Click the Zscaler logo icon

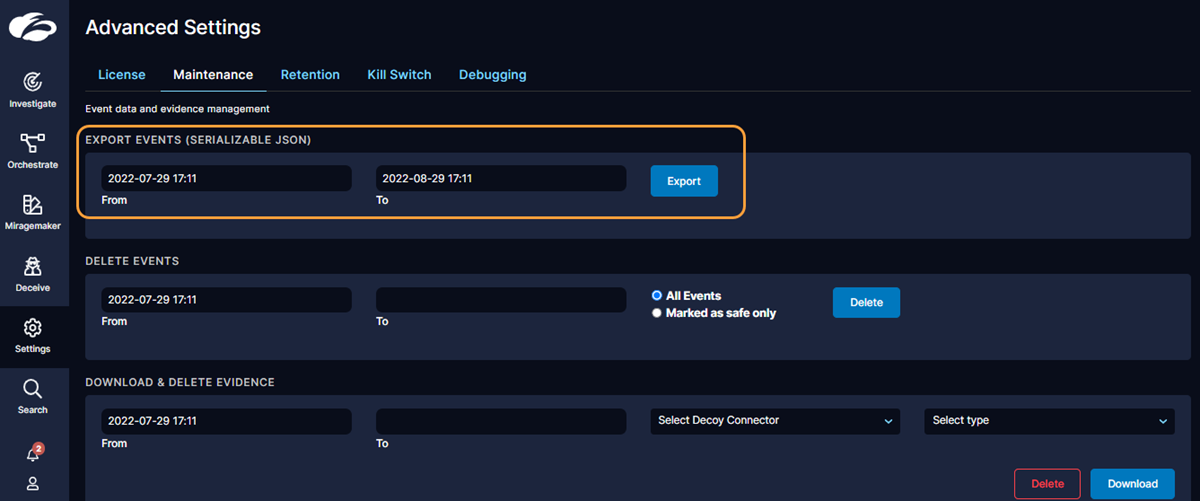(x=33, y=26)
